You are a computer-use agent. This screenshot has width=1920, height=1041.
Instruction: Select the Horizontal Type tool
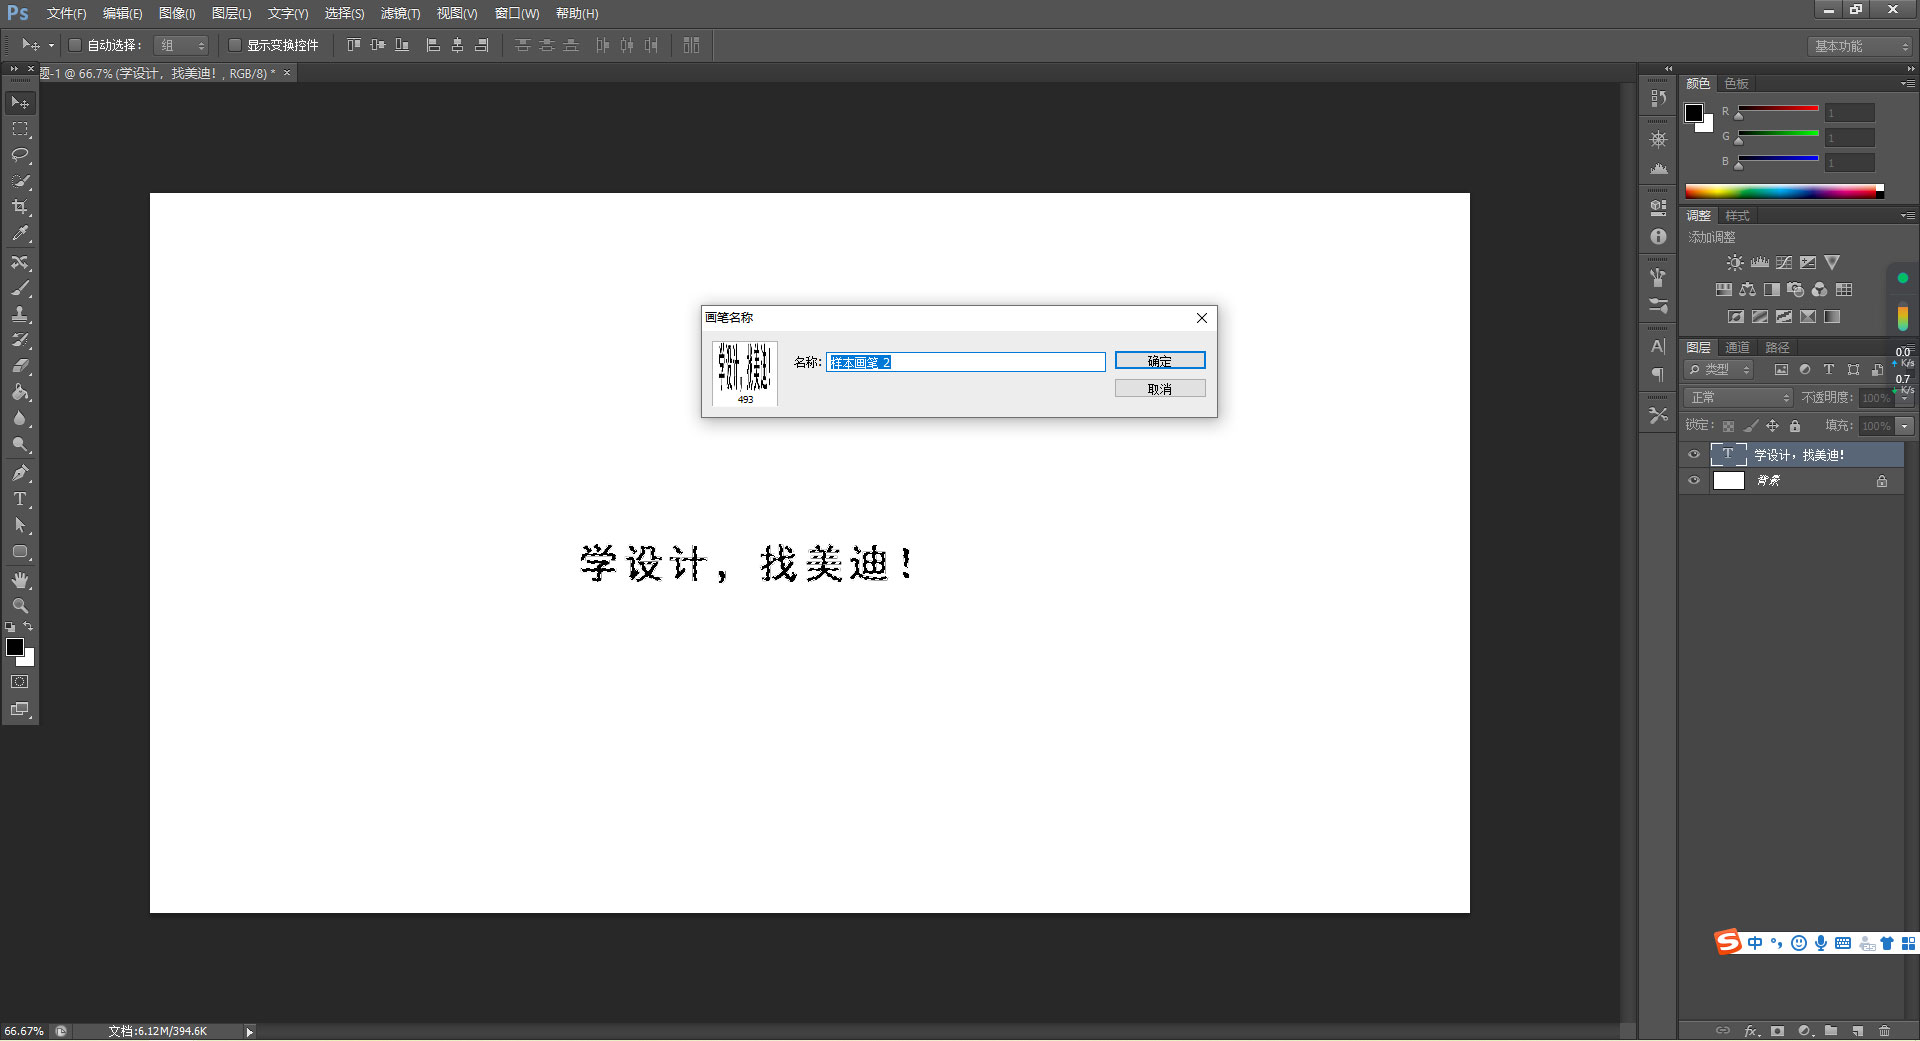pyautogui.click(x=18, y=499)
